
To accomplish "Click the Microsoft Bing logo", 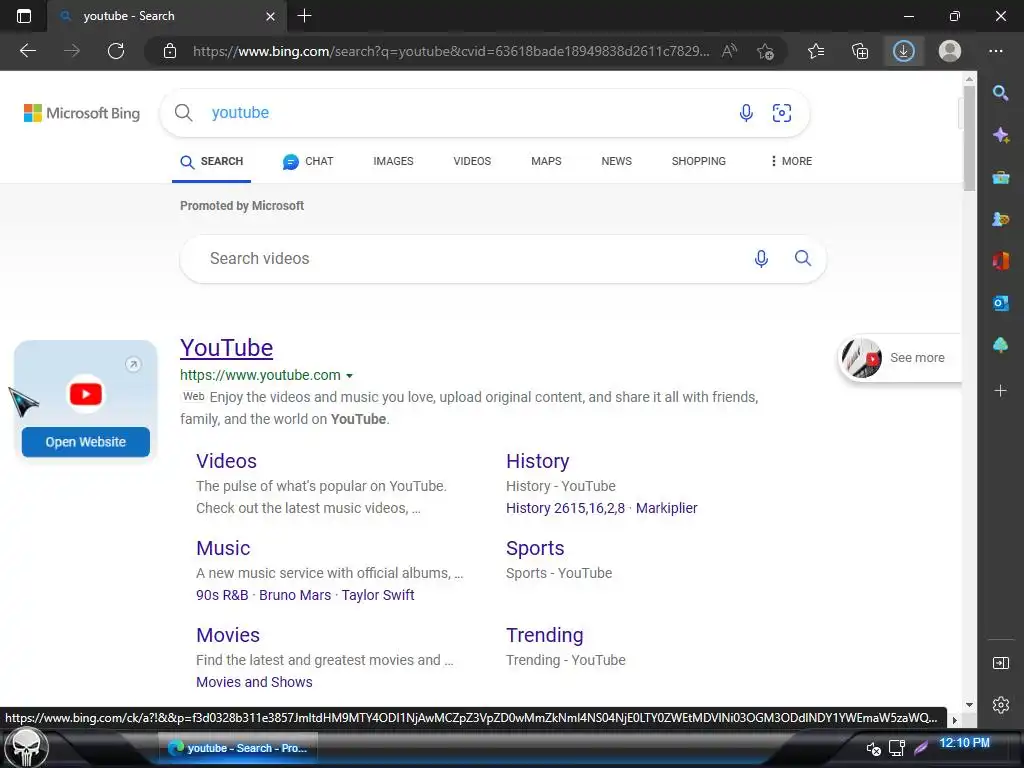I will (82, 113).
